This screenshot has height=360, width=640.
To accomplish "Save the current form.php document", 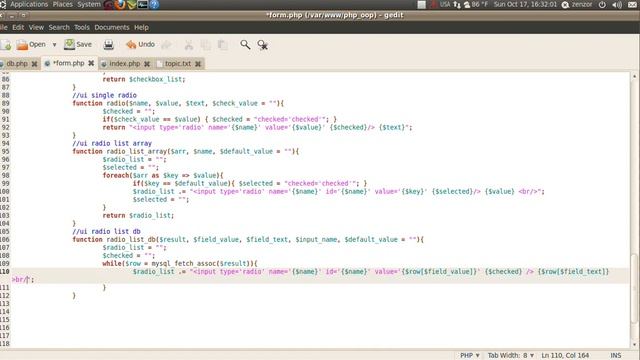I will [78, 44].
